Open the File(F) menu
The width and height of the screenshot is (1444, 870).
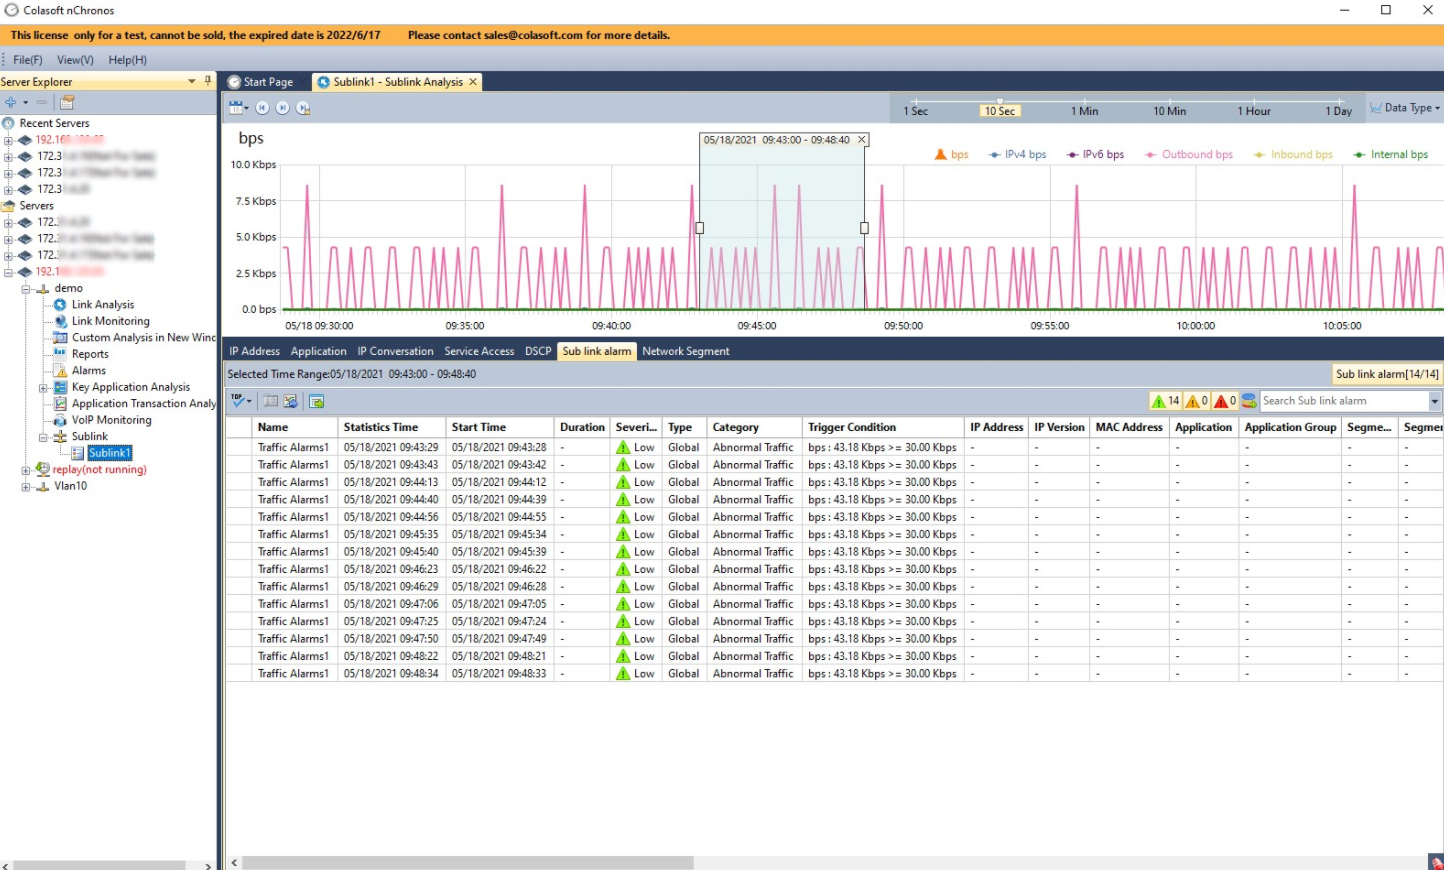tap(27, 60)
